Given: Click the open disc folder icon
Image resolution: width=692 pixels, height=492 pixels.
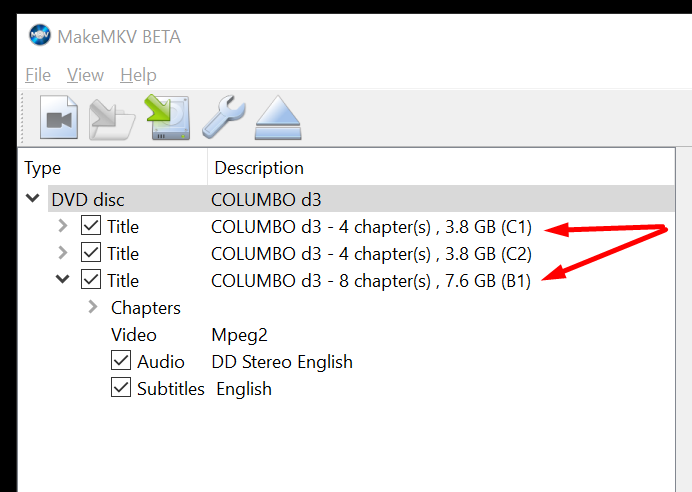Looking at the screenshot, I should coord(112,119).
